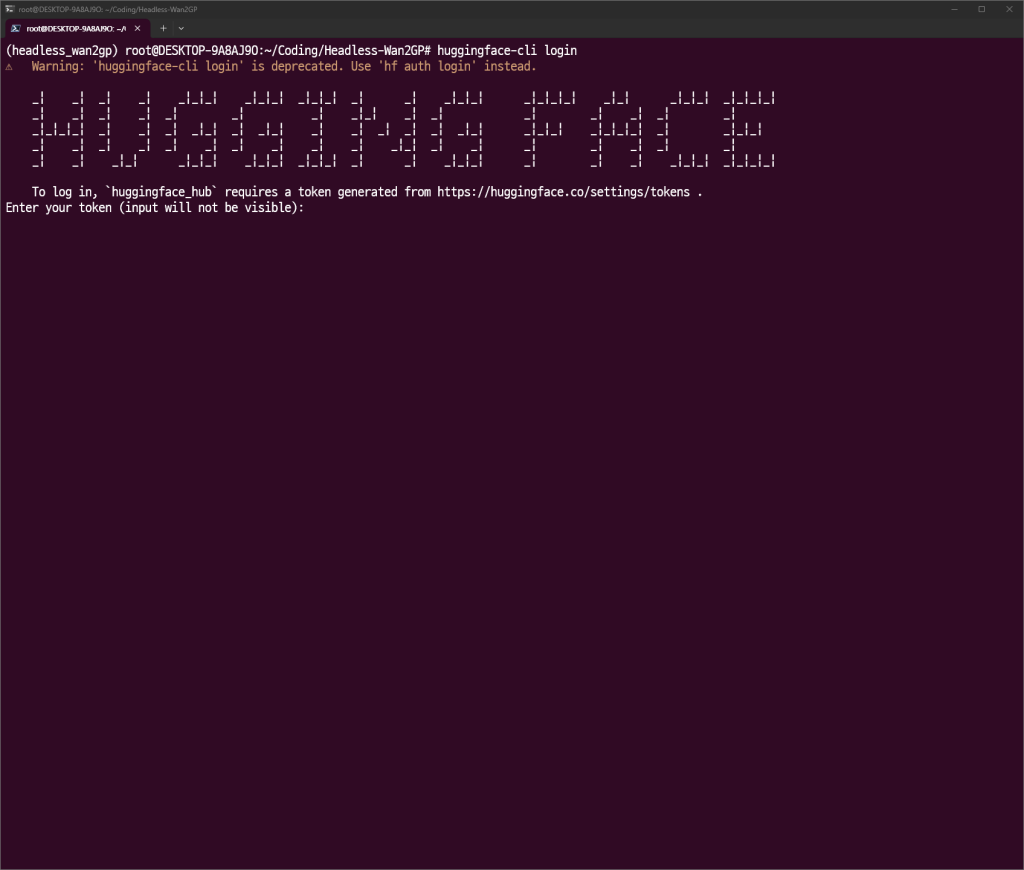Maximize the terminal window
1024x870 pixels.
click(981, 9)
